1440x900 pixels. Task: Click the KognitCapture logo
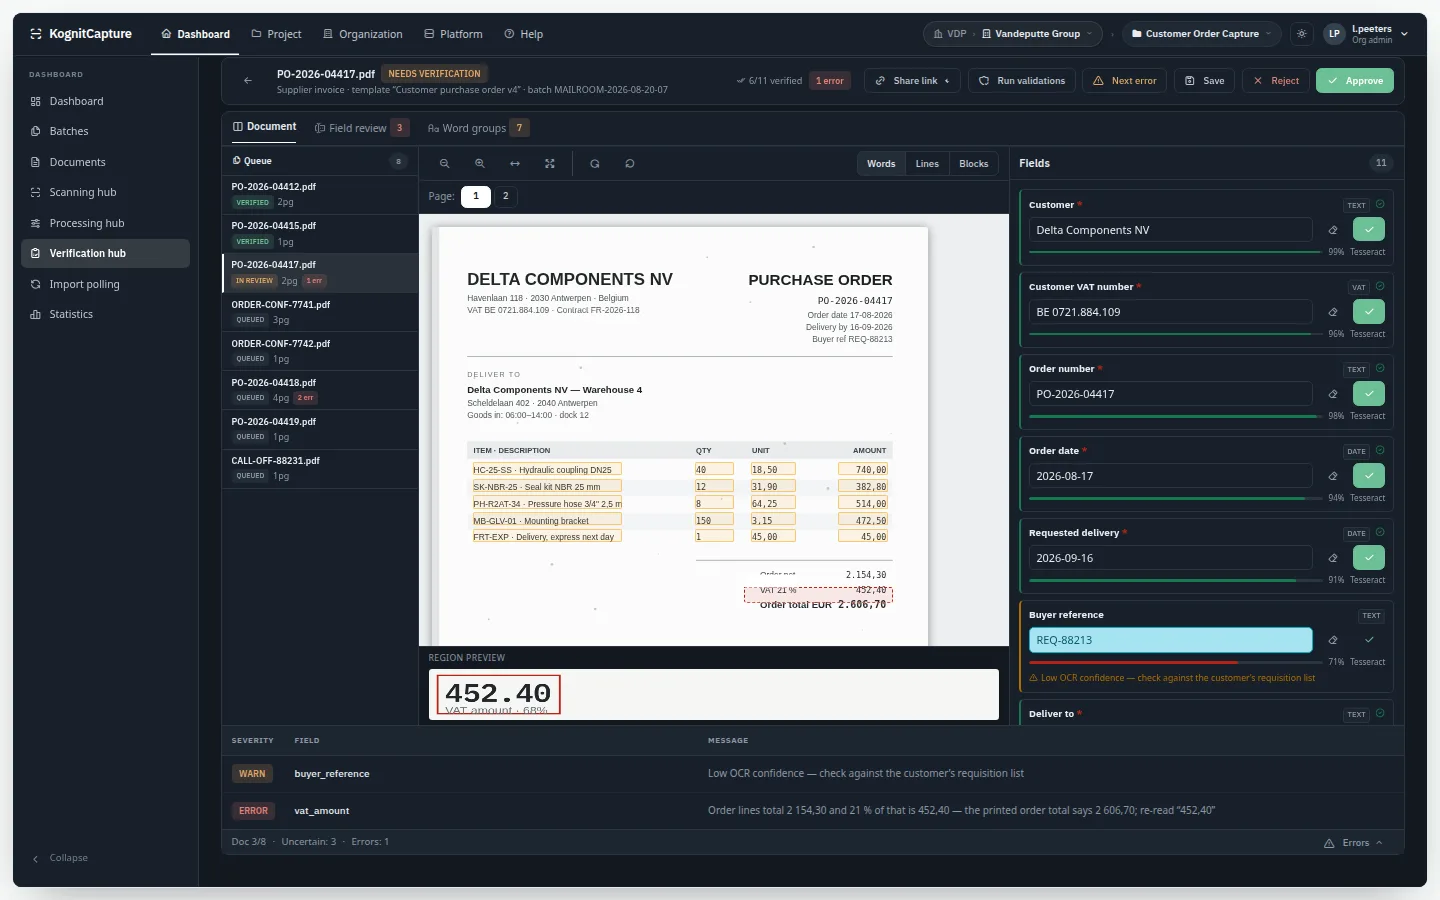(81, 34)
